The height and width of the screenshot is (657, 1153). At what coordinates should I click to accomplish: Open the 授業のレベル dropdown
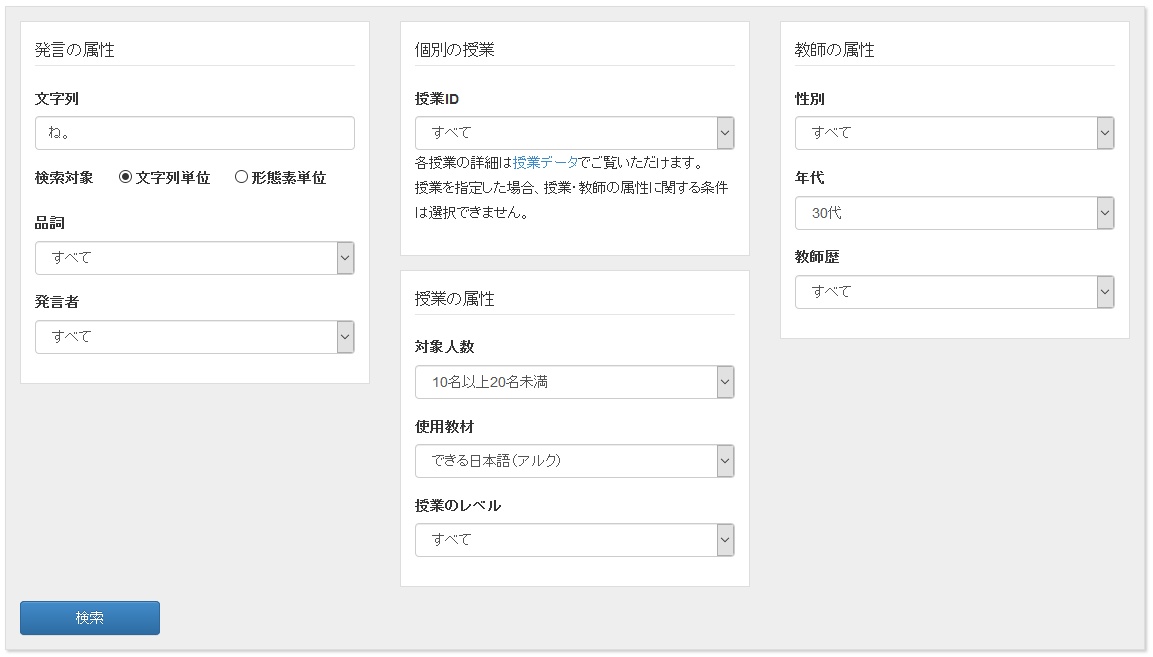(x=566, y=540)
